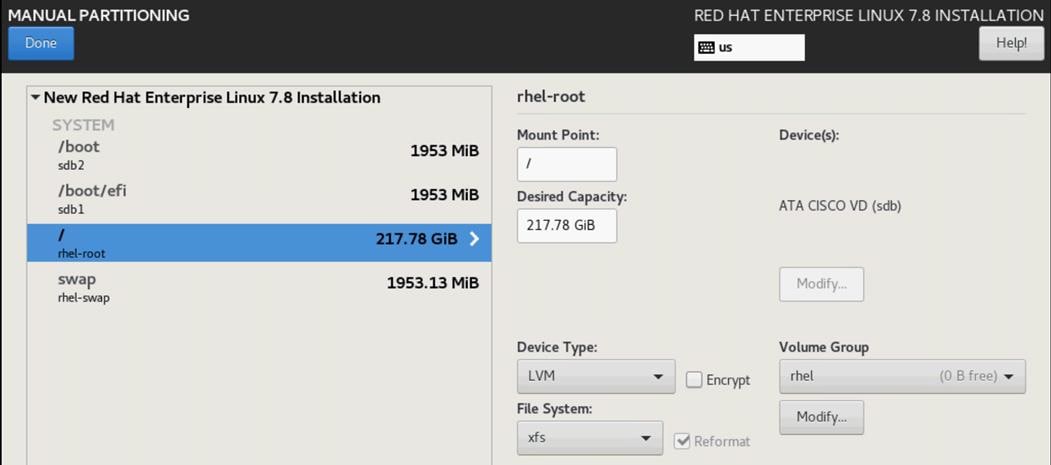
Task: Select the /boot partition row
Action: [259, 155]
